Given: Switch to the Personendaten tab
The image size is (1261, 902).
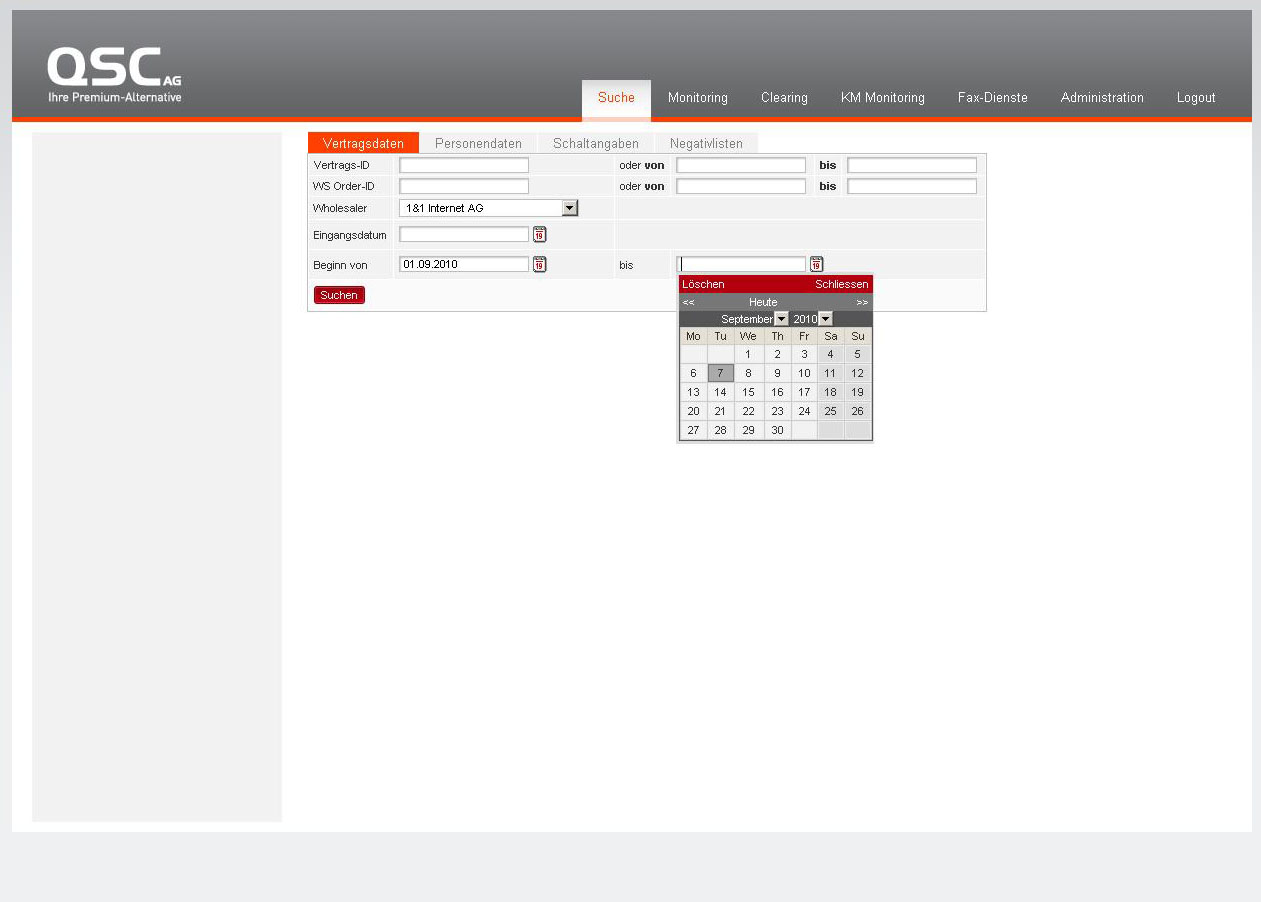Looking at the screenshot, I should [x=478, y=143].
